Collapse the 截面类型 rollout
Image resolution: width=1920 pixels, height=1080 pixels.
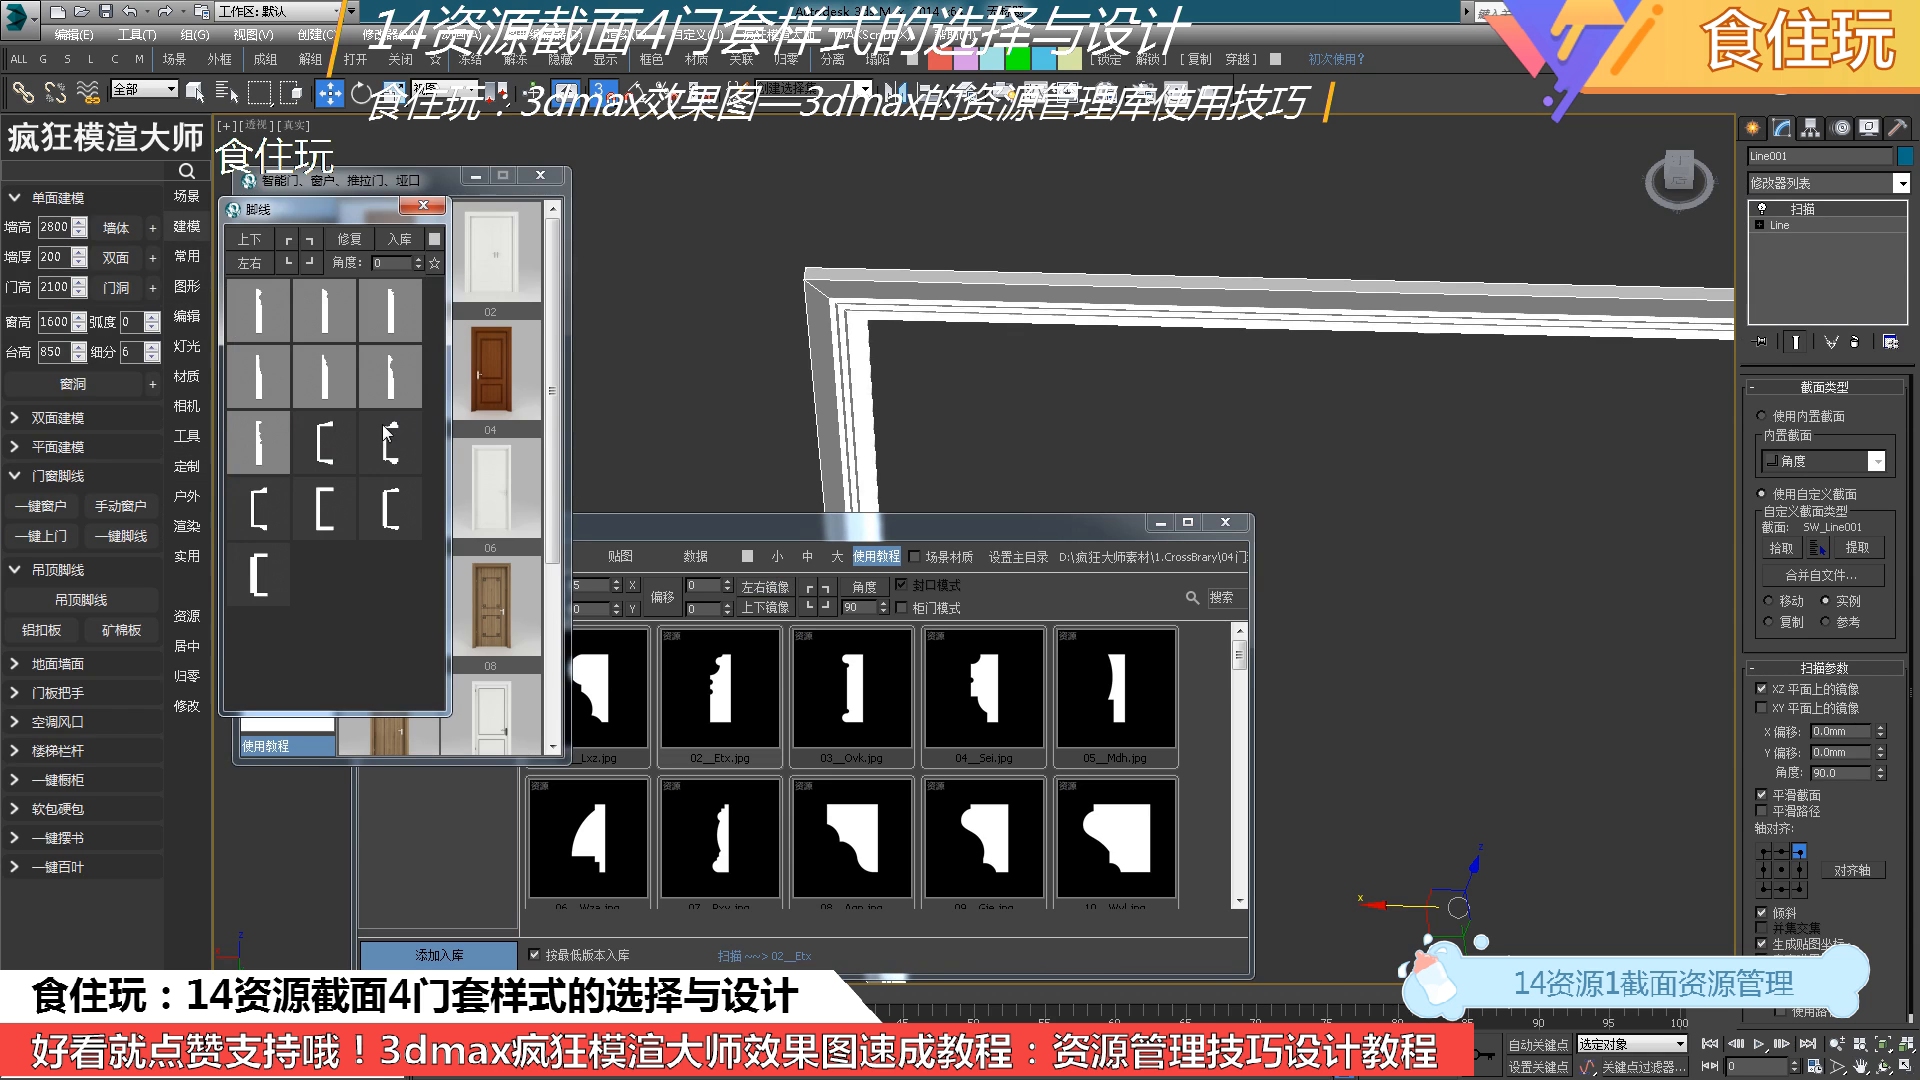point(1752,387)
